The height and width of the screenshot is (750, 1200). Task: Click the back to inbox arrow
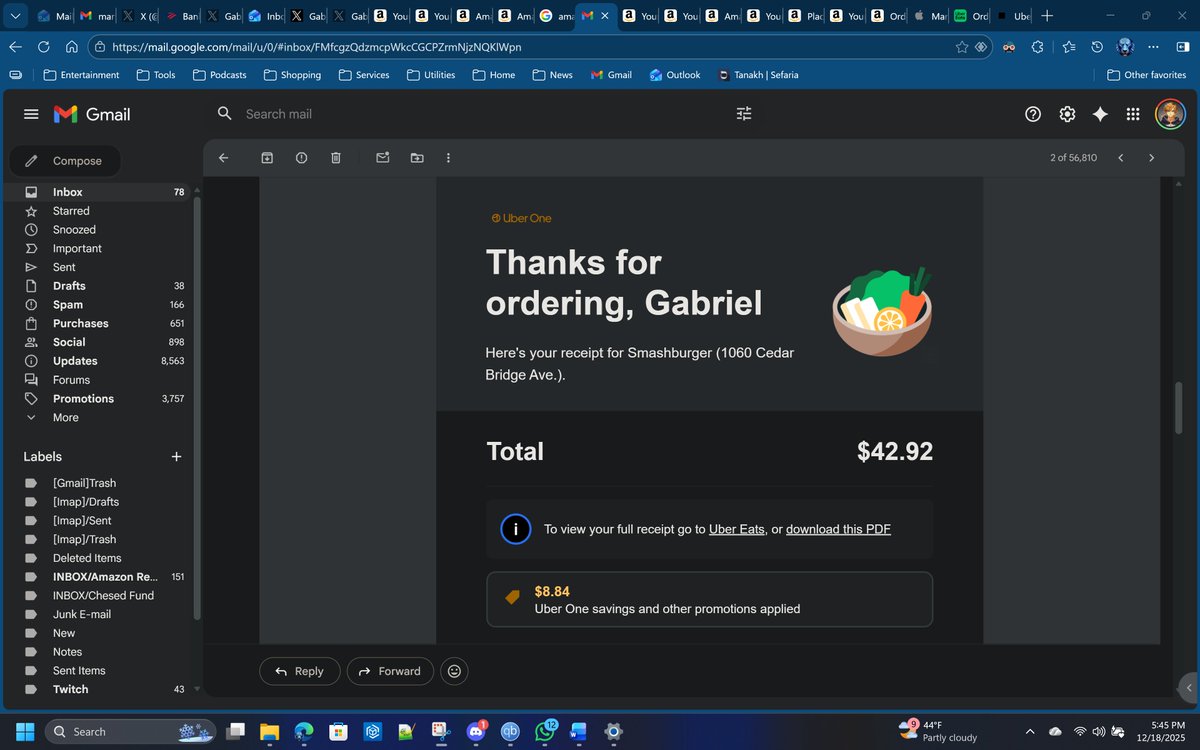click(x=223, y=158)
